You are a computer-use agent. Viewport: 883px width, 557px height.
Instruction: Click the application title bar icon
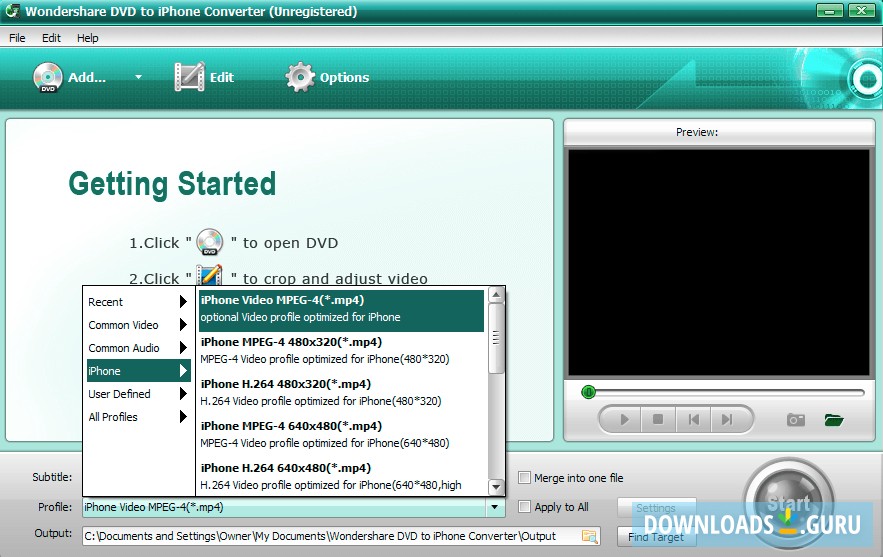12,11
